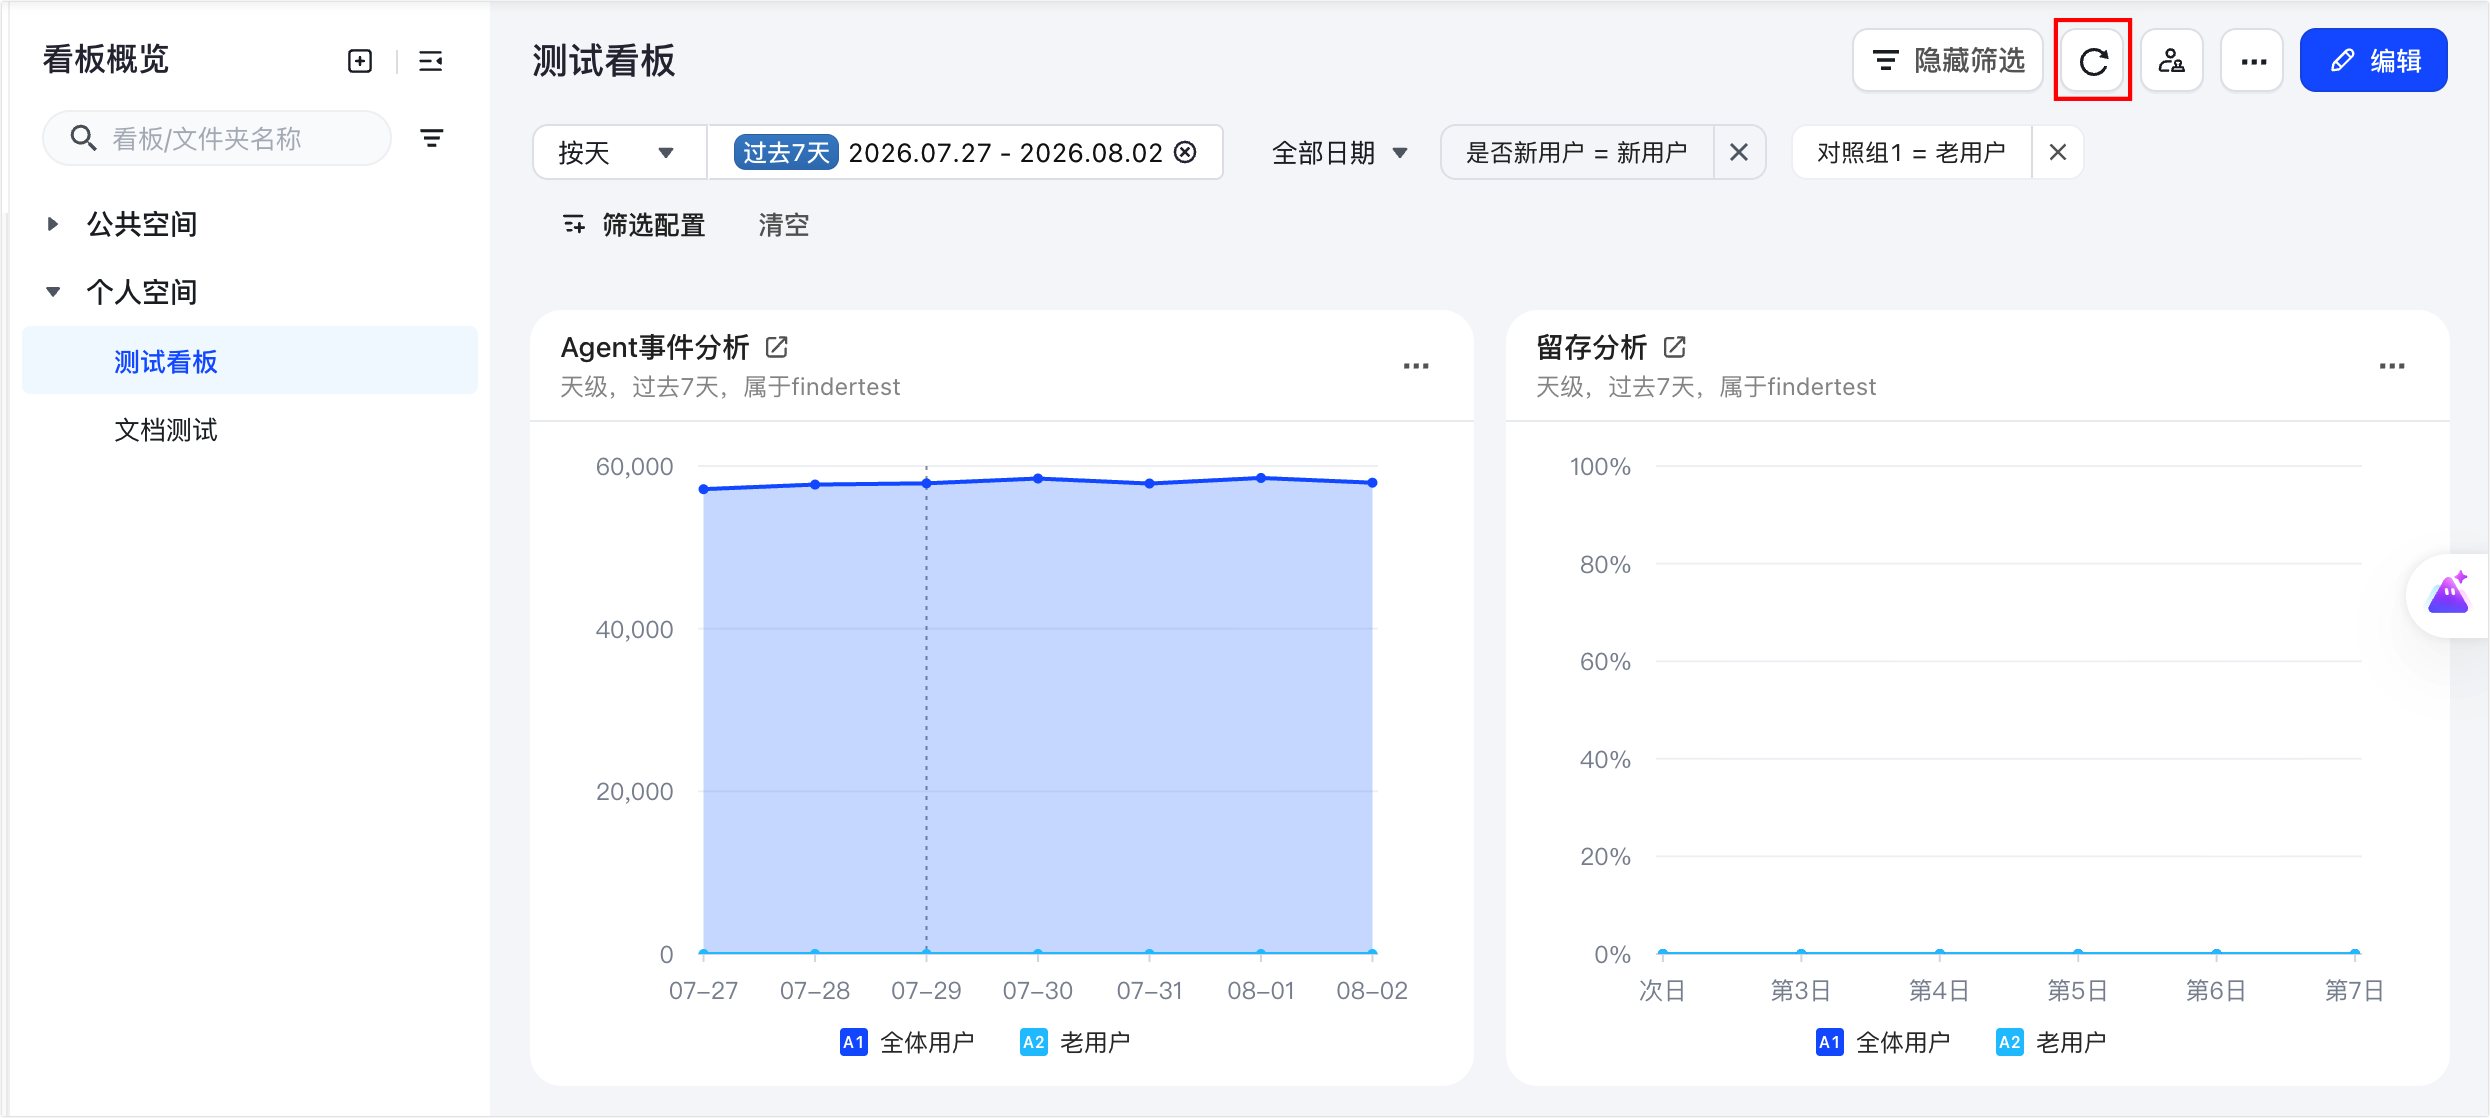
Task: Click the 隐藏筛选 button
Action: (1948, 61)
